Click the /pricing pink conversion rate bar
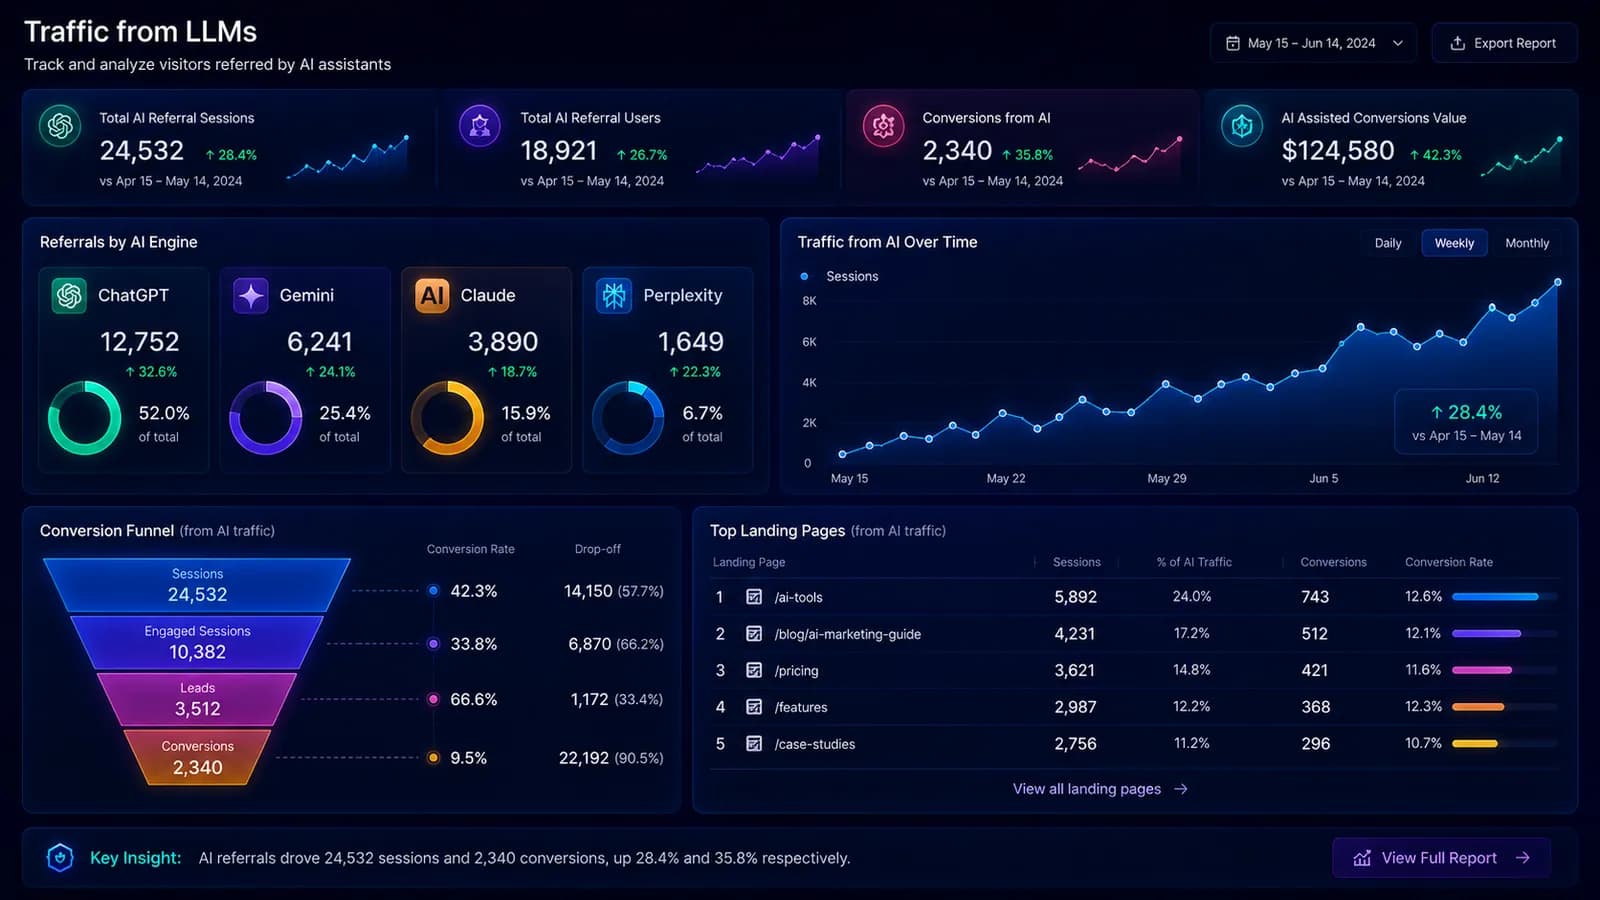The image size is (1600, 900). point(1481,670)
